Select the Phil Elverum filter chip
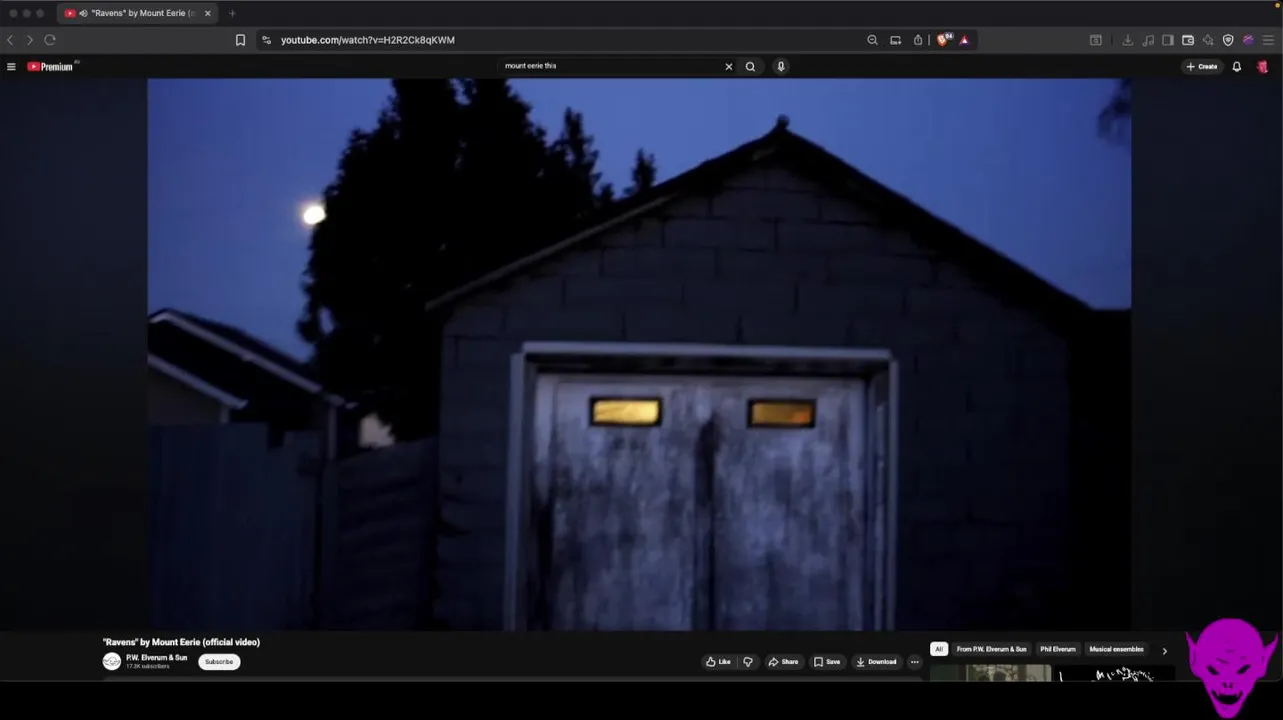Viewport: 1283px width, 720px height. coord(1058,649)
